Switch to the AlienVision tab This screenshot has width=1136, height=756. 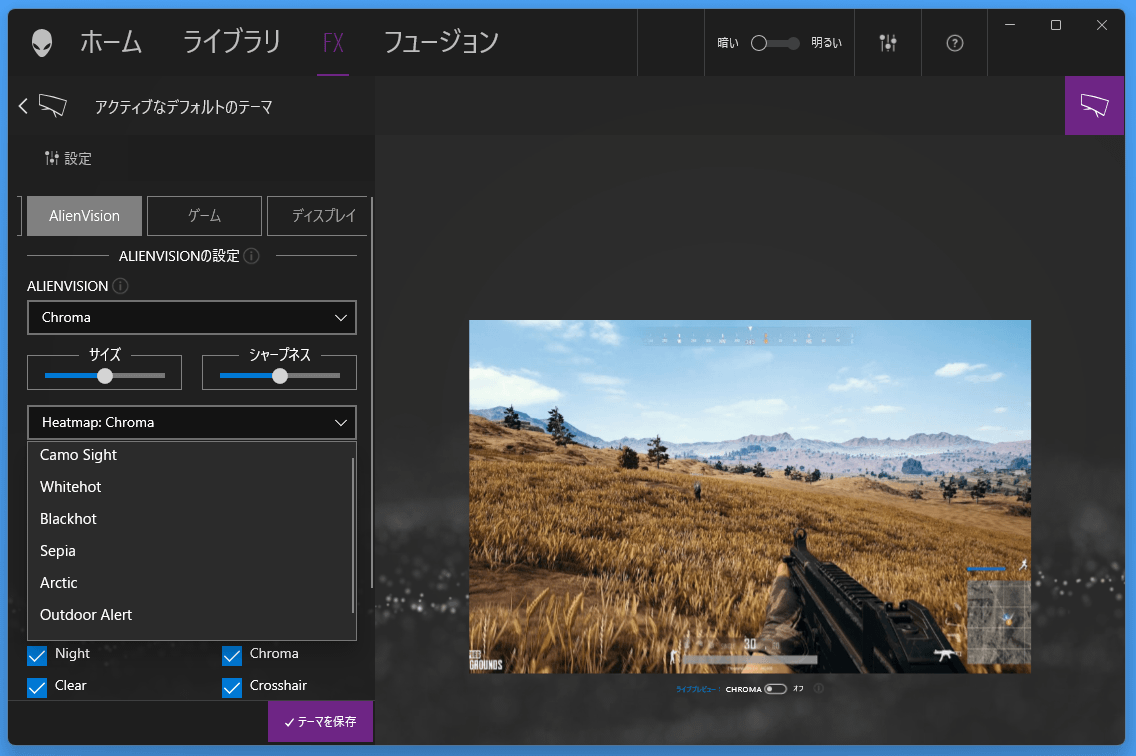click(85, 216)
